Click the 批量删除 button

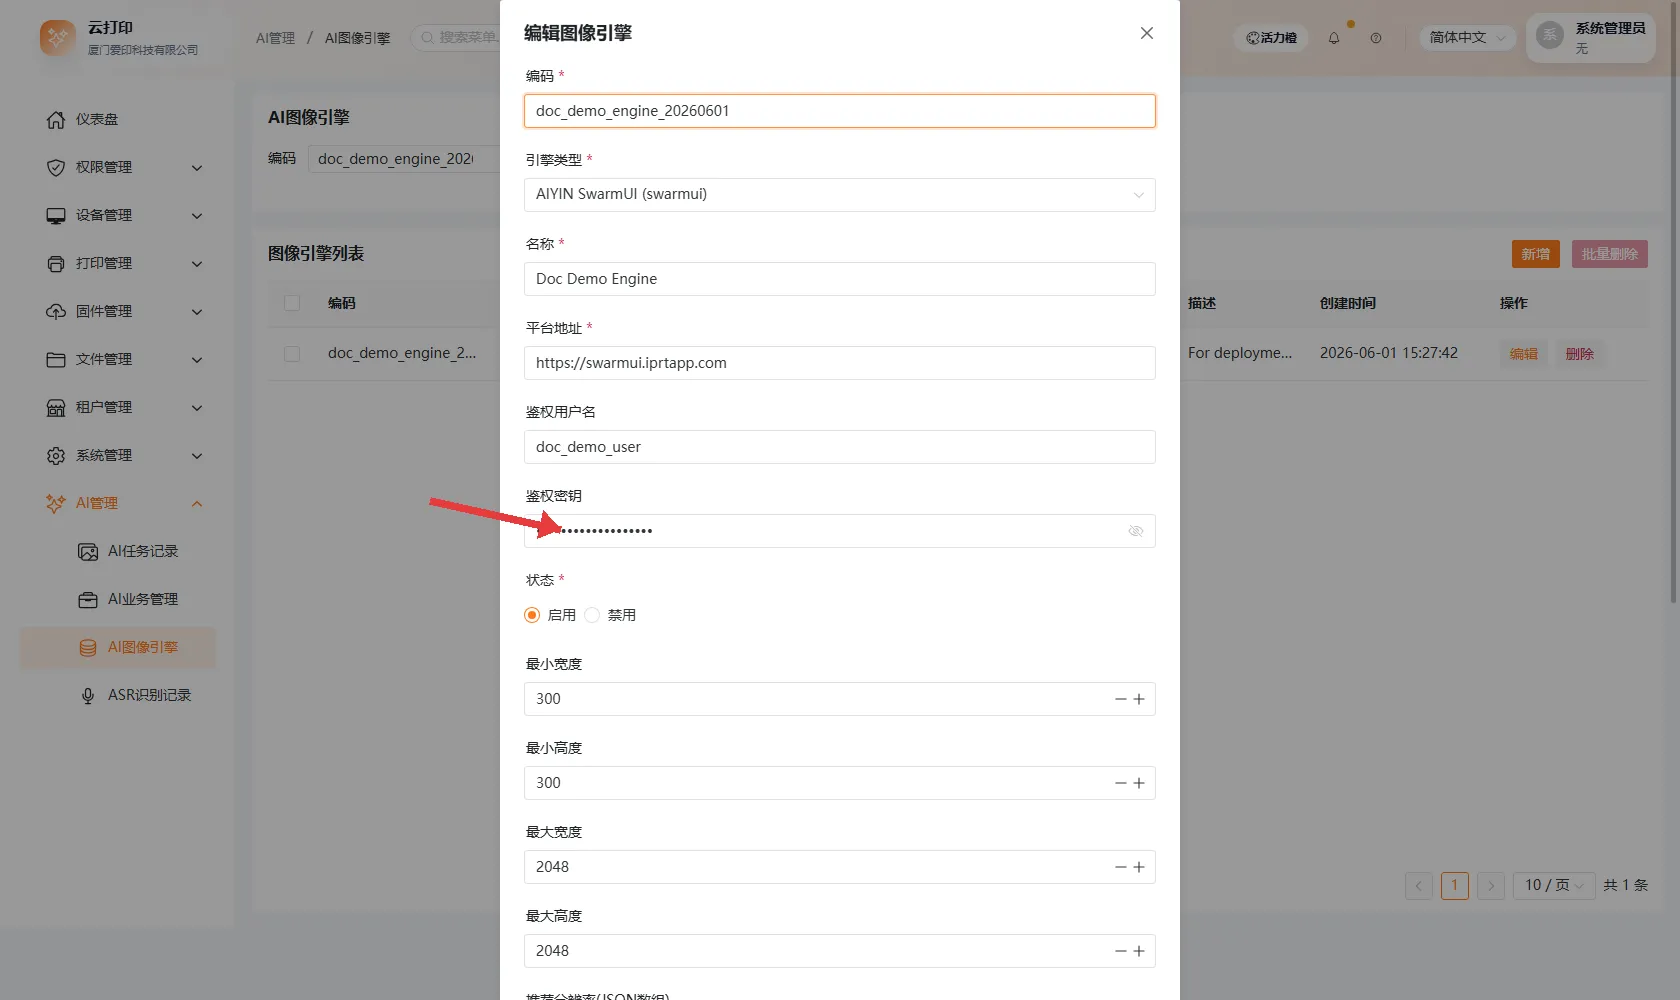[x=1610, y=254]
